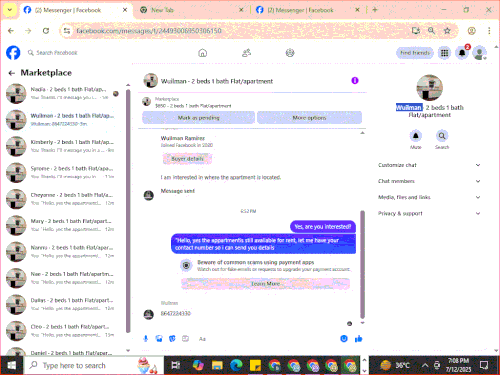This screenshot has height=375, width=500.
Task: Open Nadia conversation in list
Action: click(x=63, y=93)
